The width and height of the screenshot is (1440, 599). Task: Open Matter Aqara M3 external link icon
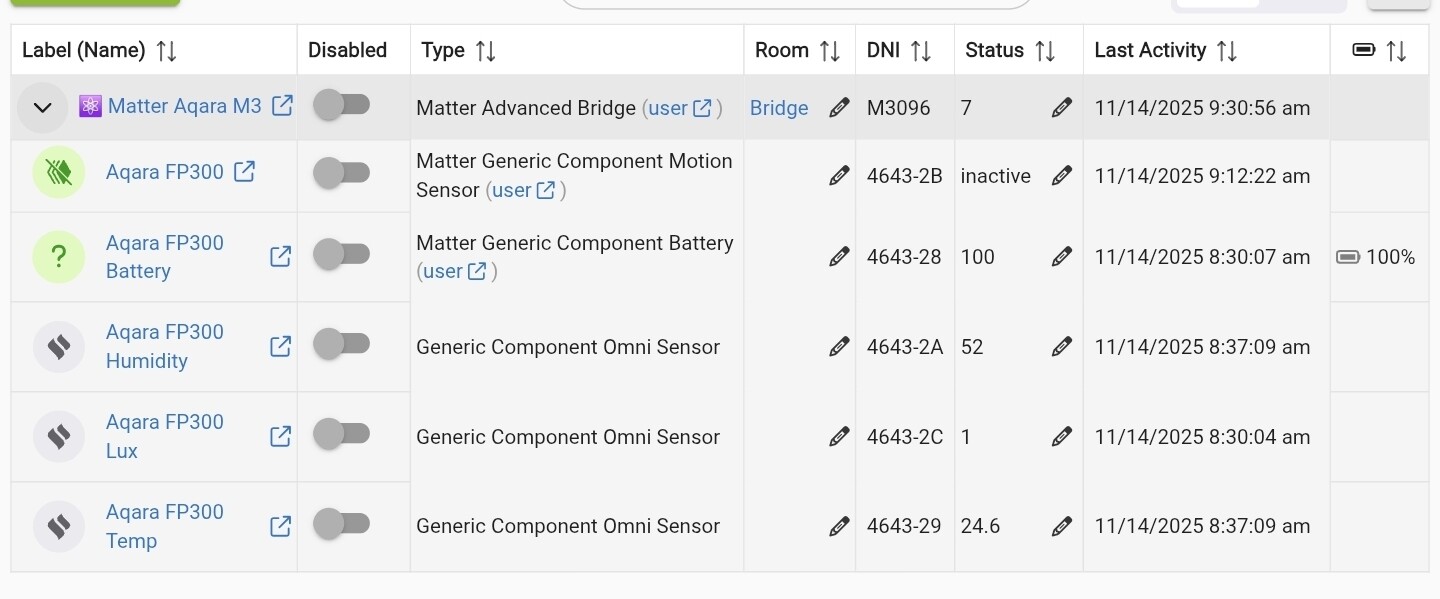tap(283, 106)
